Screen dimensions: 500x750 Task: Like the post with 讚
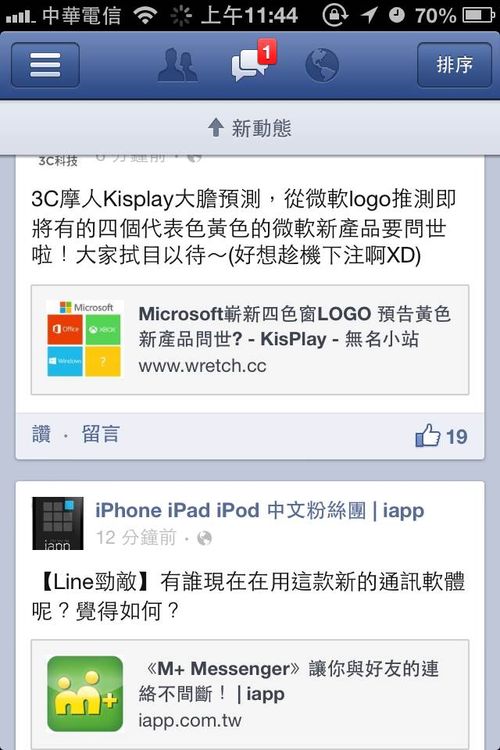(x=42, y=434)
